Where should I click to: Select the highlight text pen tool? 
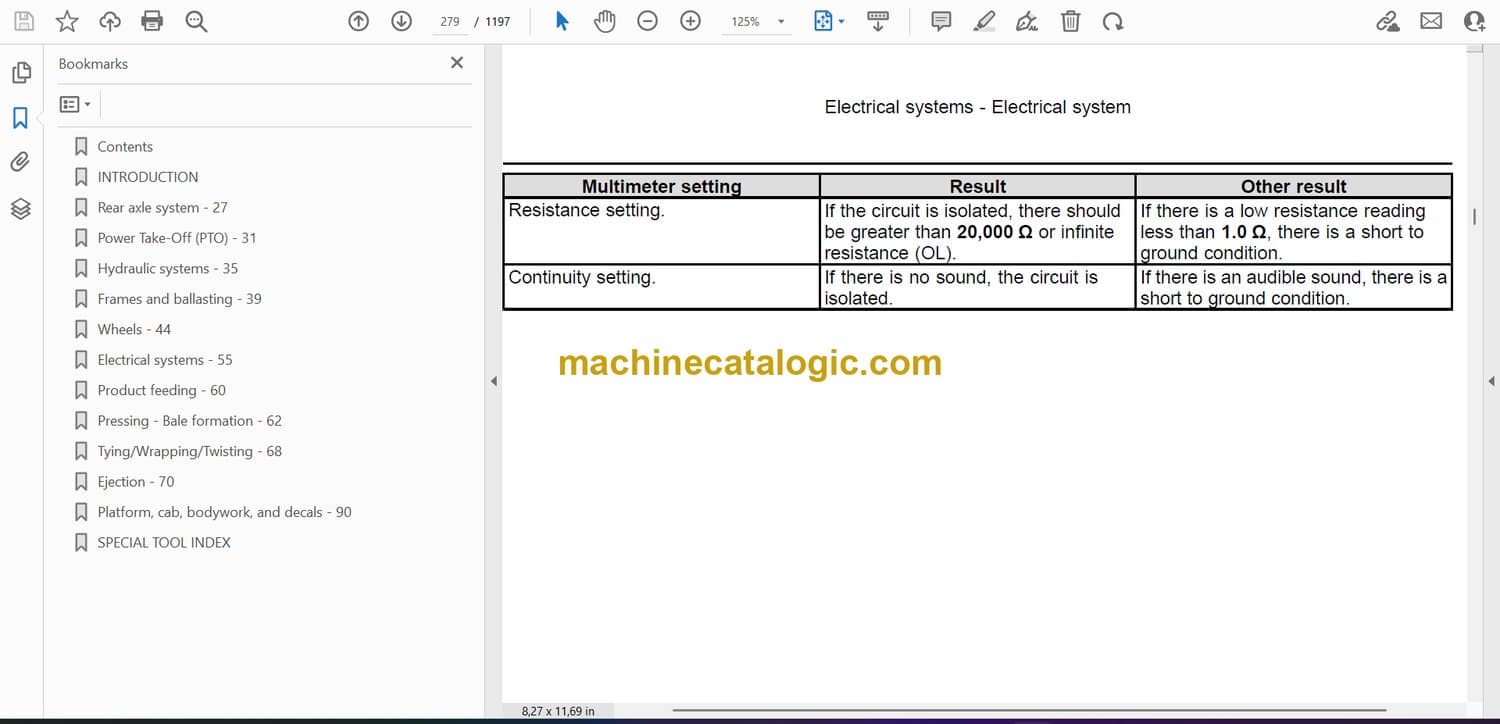[x=984, y=21]
